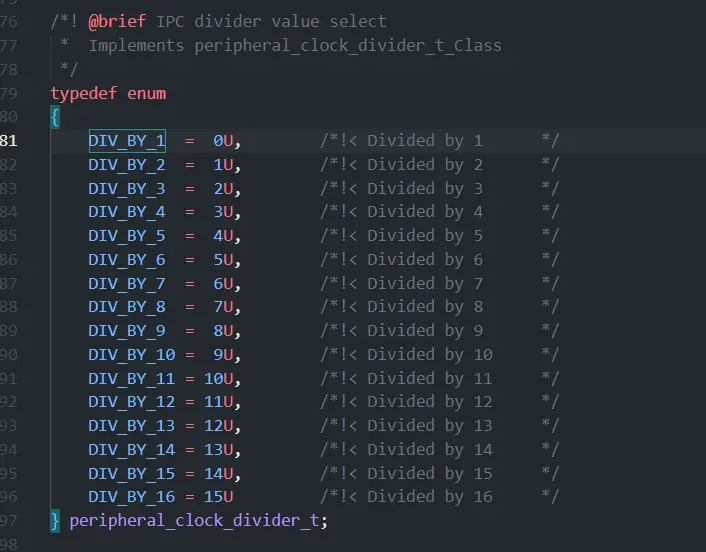Click the closing brace before peripheral_clock_divider_t
Image resolution: width=706 pixels, height=552 pixels.
click(55, 520)
